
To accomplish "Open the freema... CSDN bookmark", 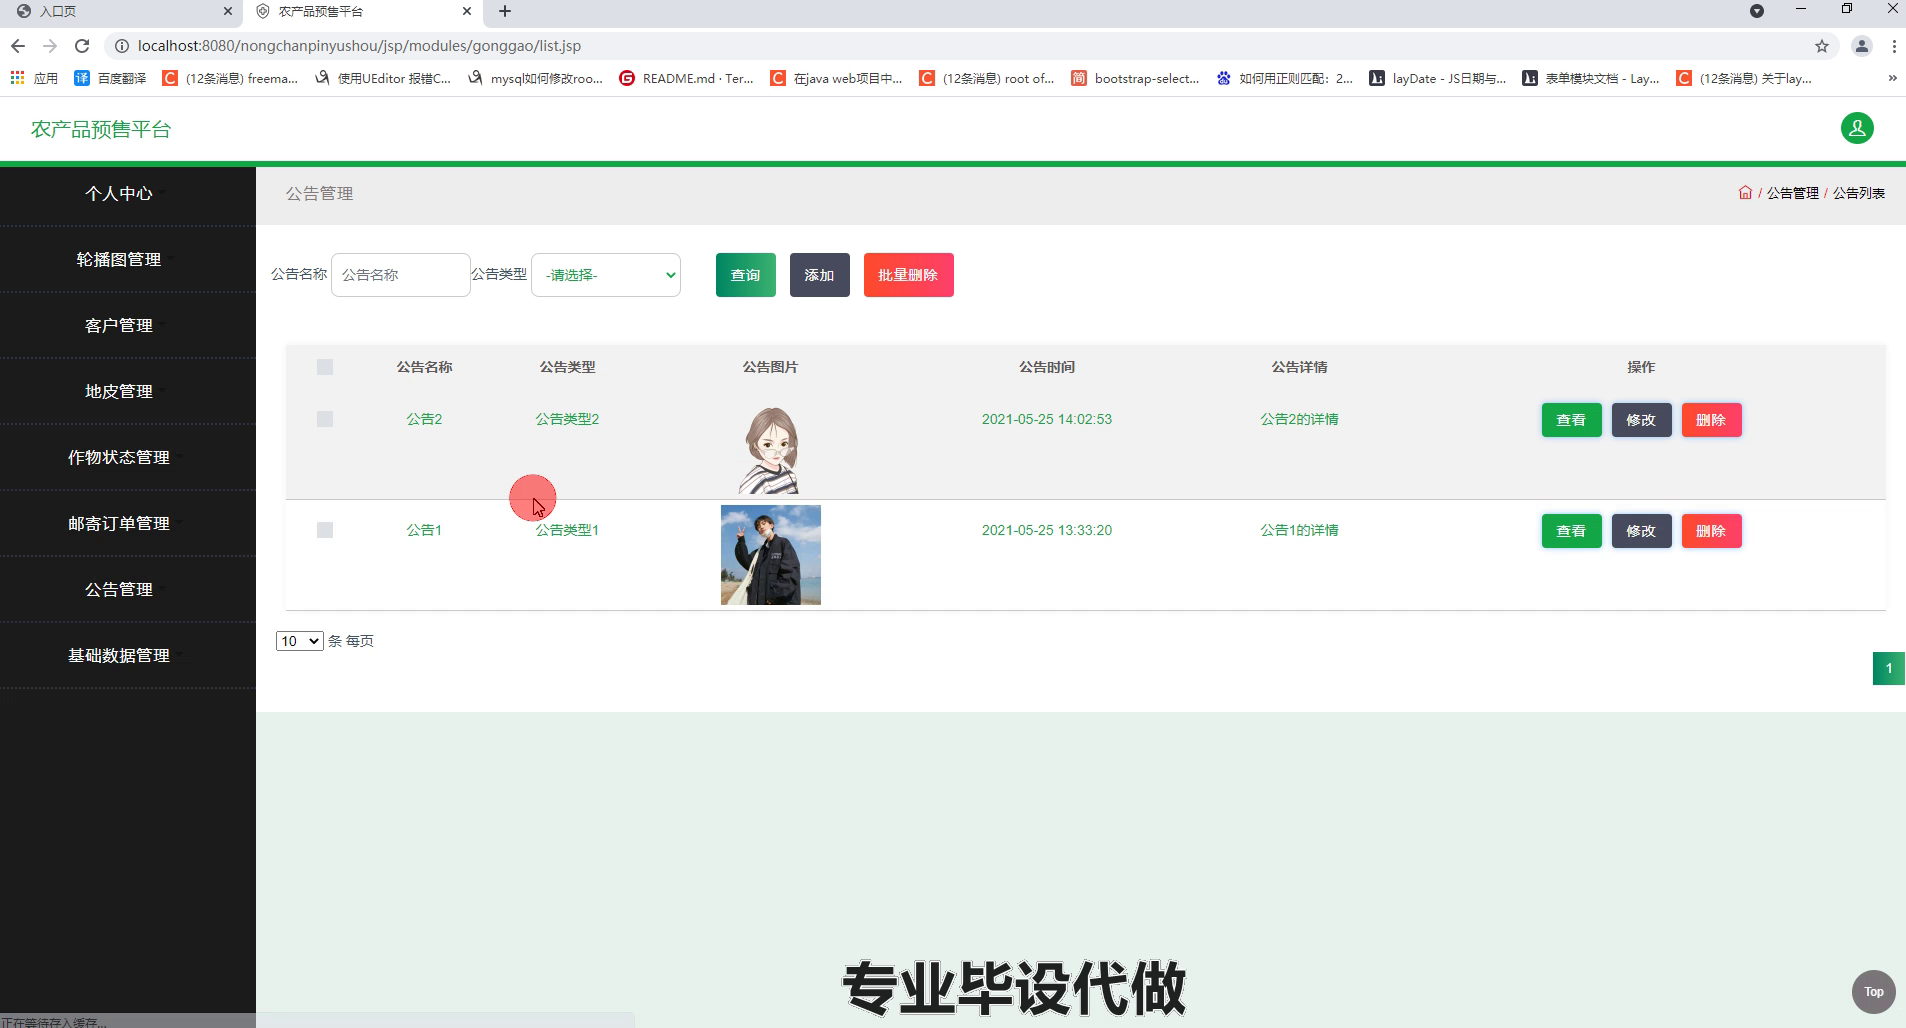I will tap(230, 78).
